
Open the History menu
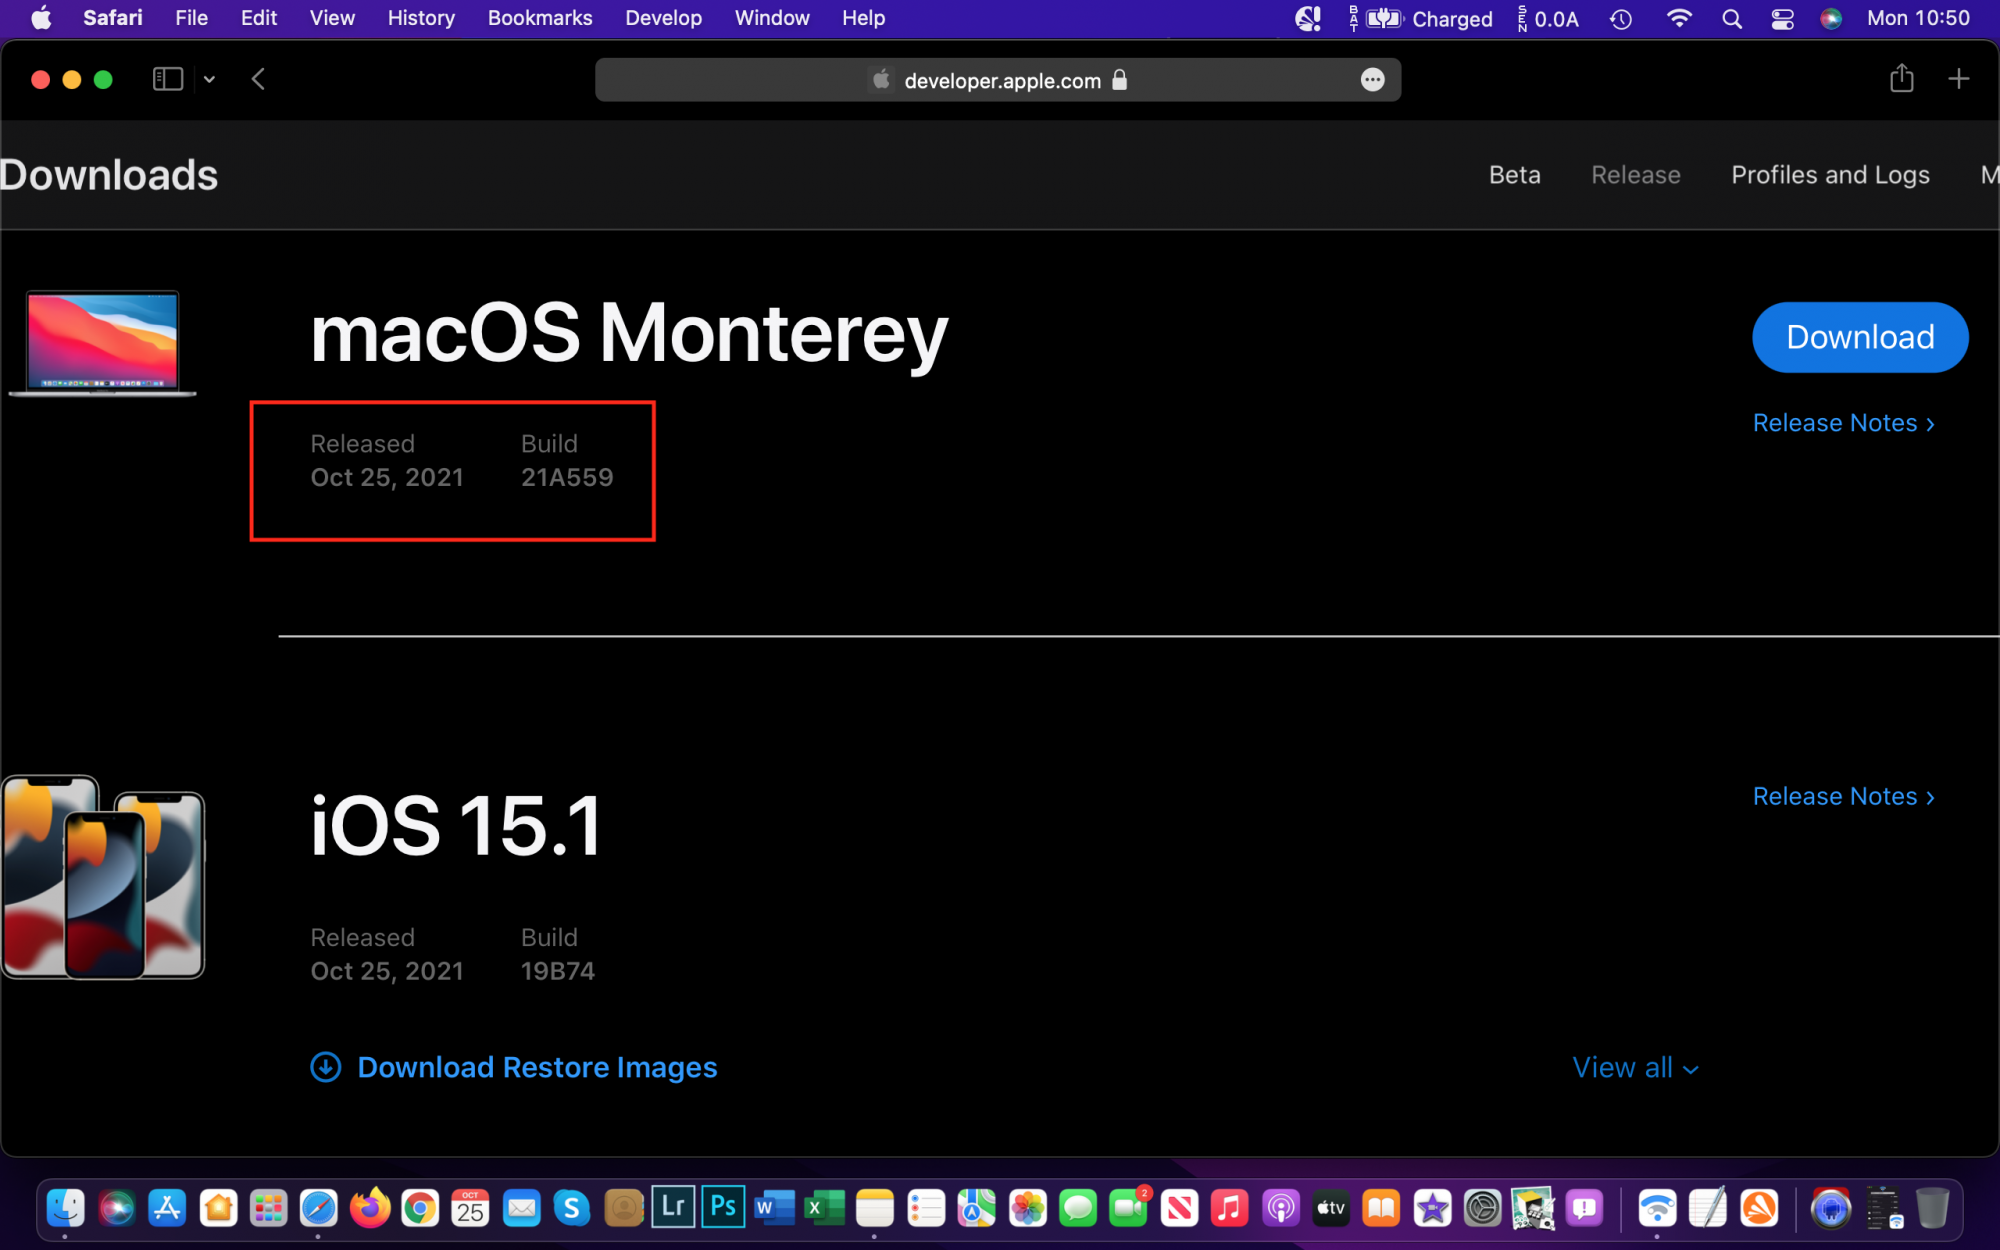pos(421,18)
